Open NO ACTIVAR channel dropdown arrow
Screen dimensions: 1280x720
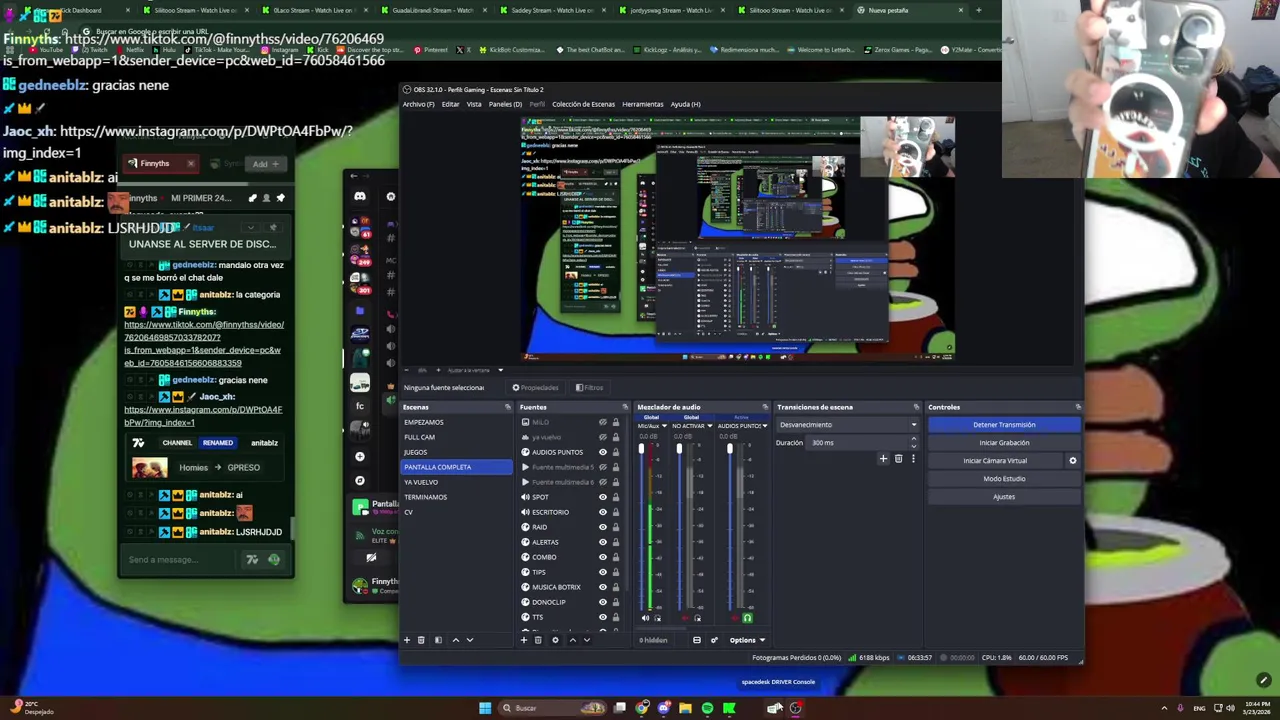click(x=710, y=426)
